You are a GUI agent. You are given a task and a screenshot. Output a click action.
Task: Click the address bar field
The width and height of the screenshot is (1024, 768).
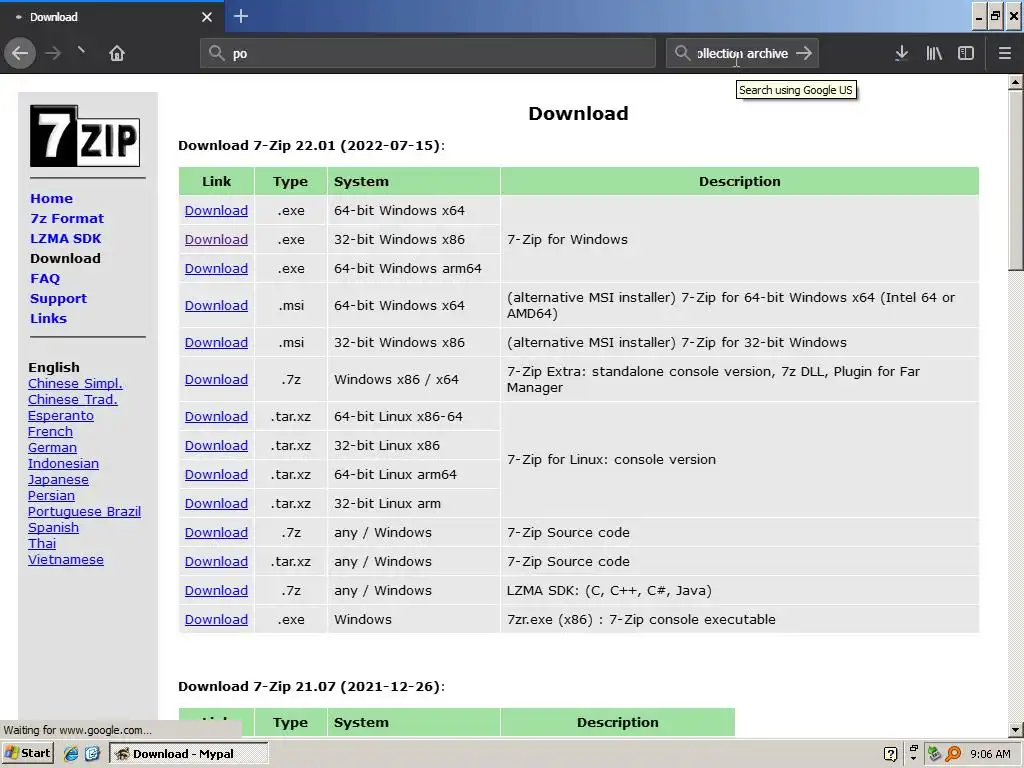(428, 53)
